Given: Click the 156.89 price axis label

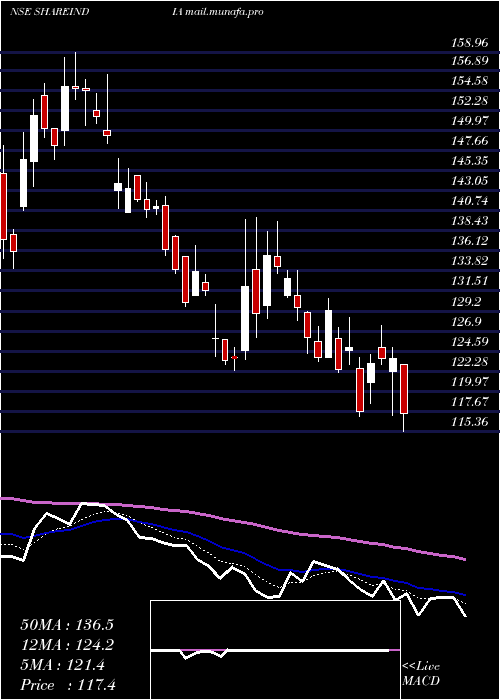Looking at the screenshot, I should (470, 61).
